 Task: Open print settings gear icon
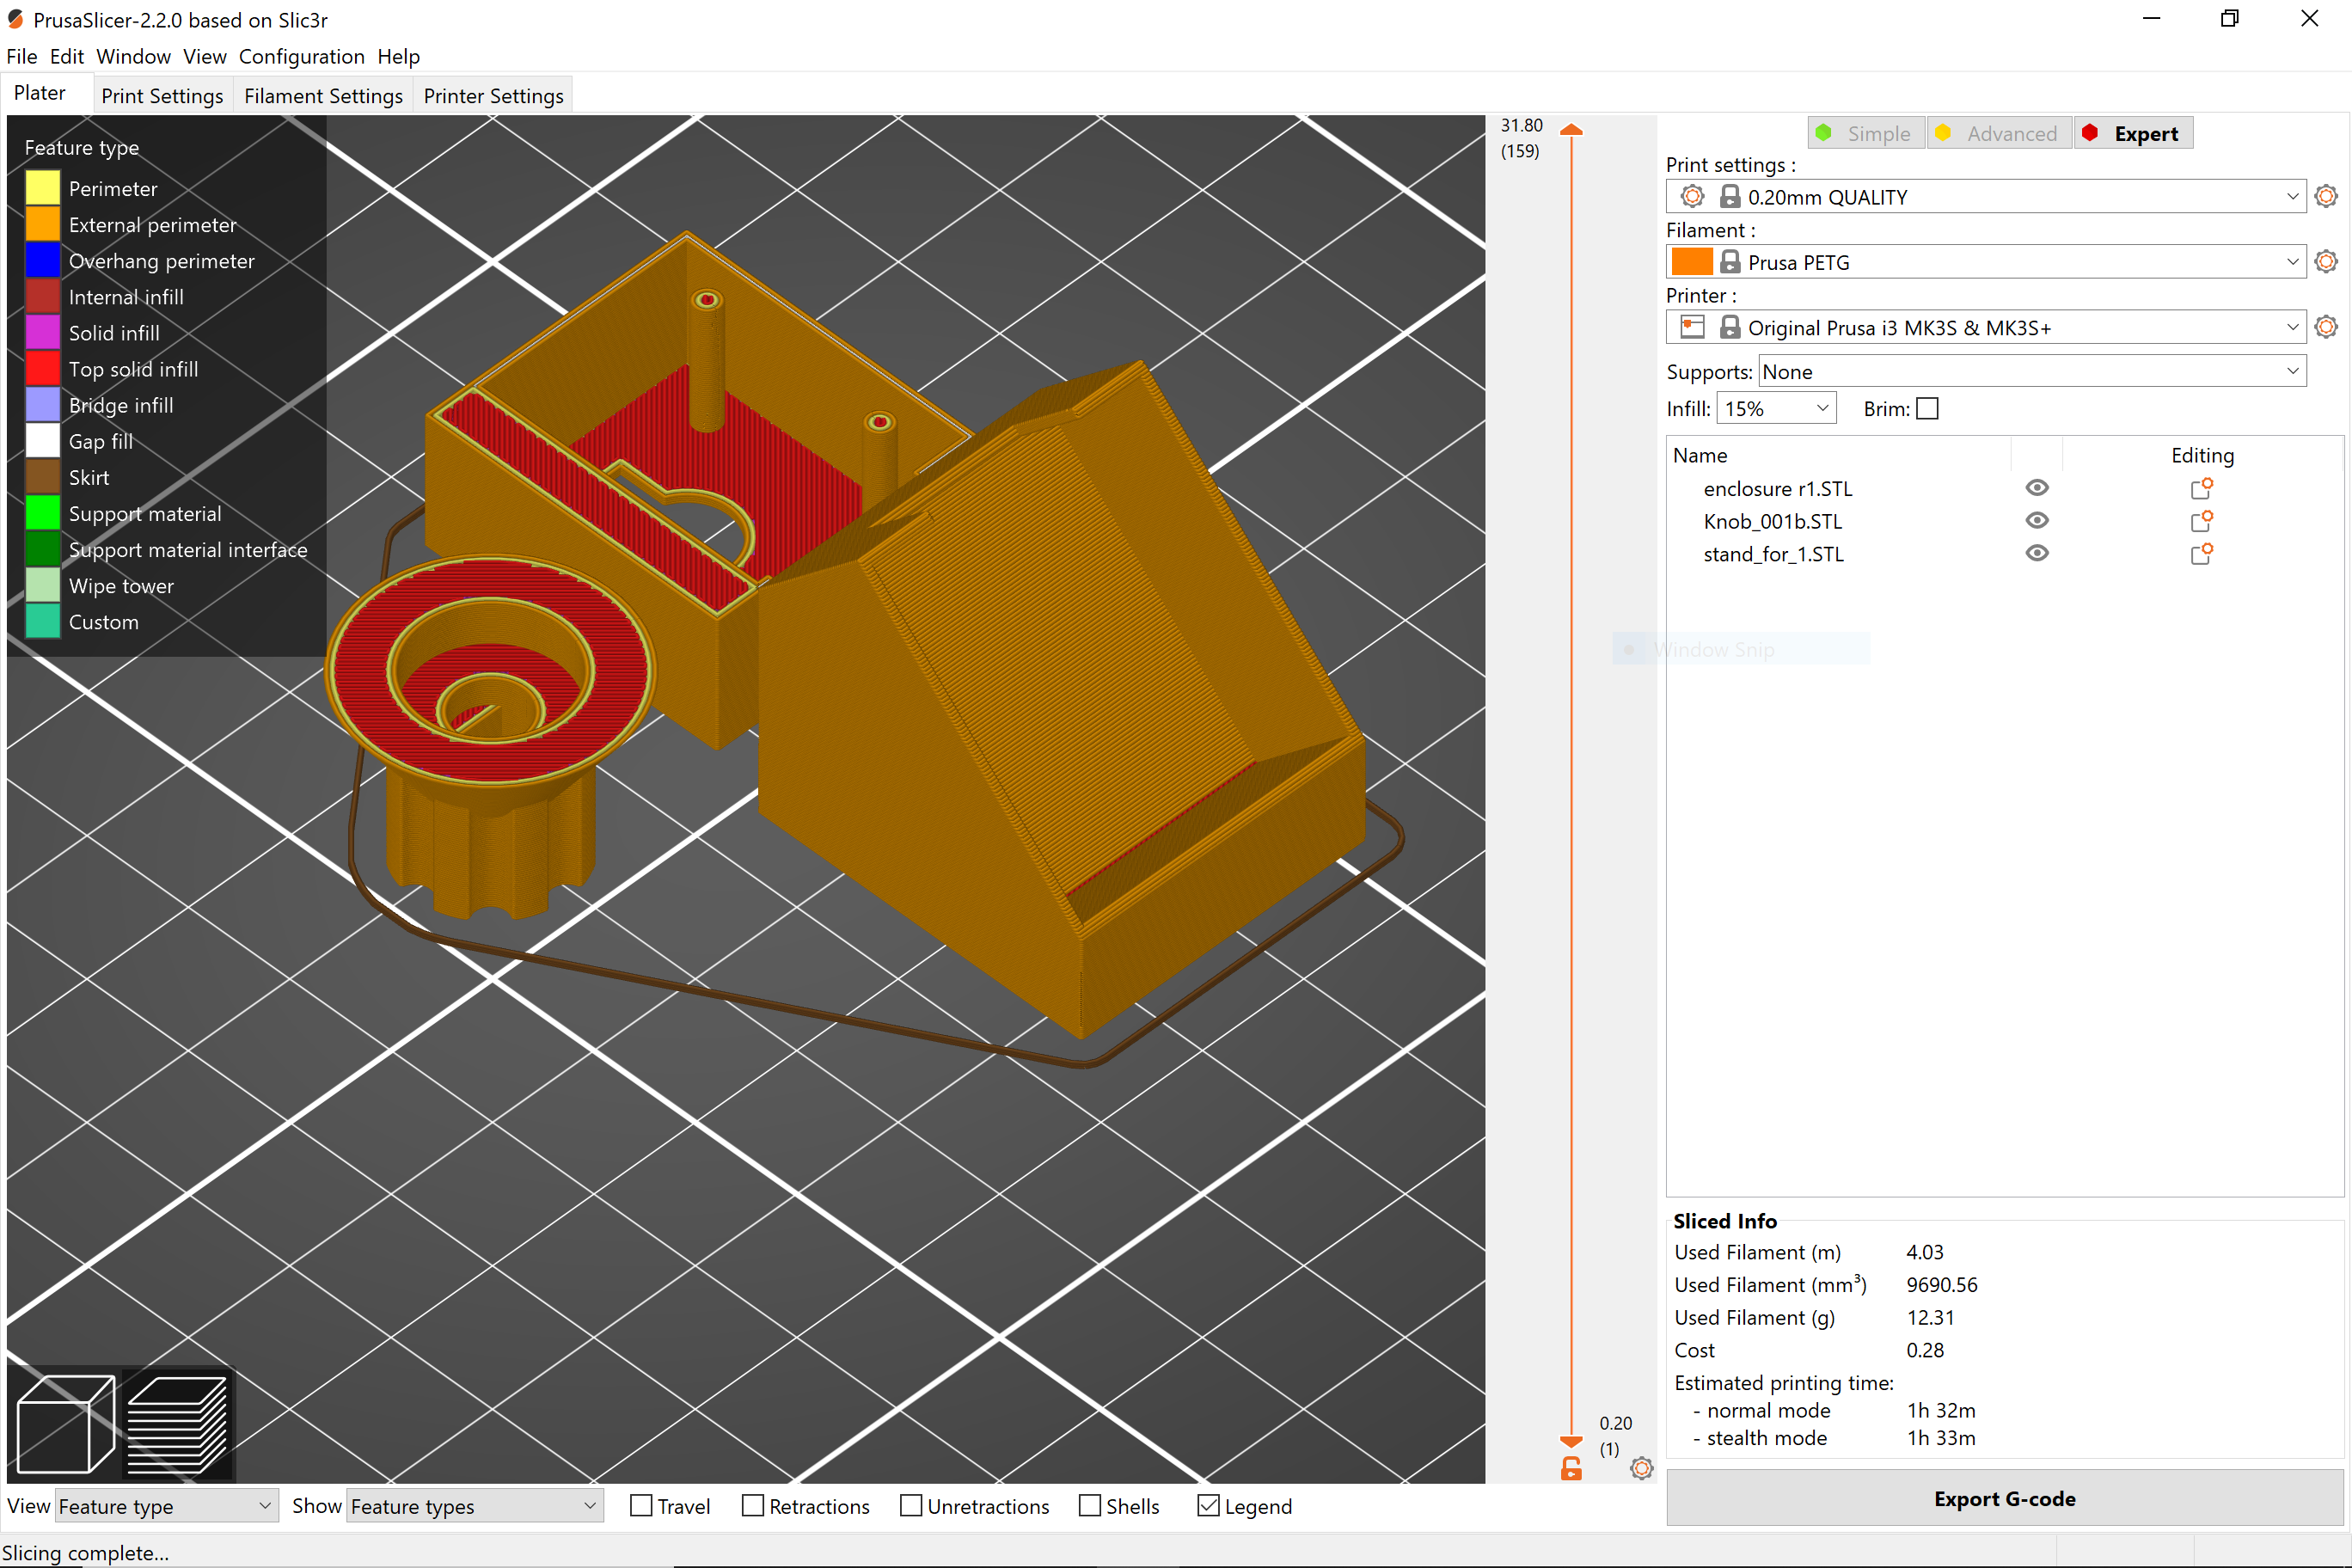pyautogui.click(x=2325, y=196)
